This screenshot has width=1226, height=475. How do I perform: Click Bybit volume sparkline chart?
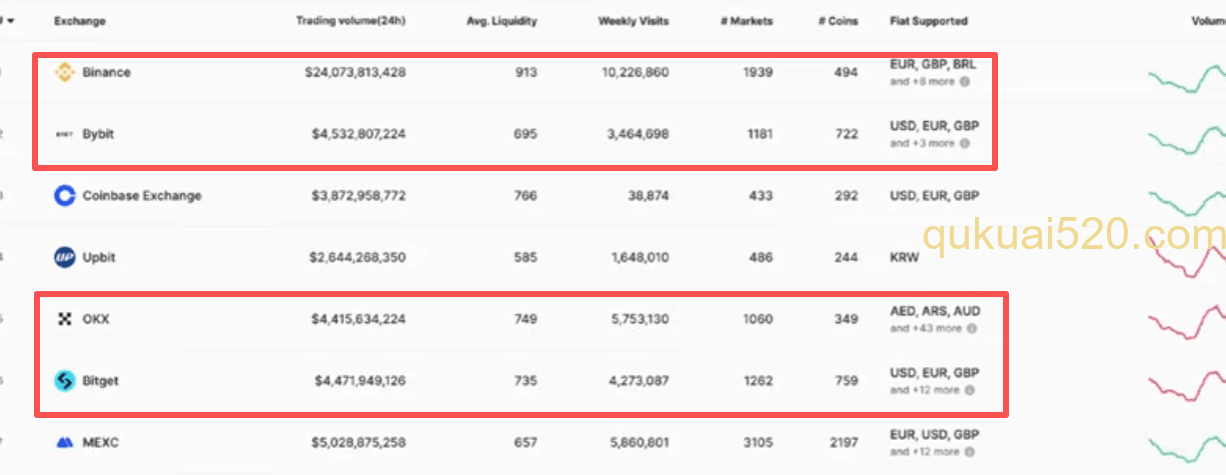[x=1186, y=138]
